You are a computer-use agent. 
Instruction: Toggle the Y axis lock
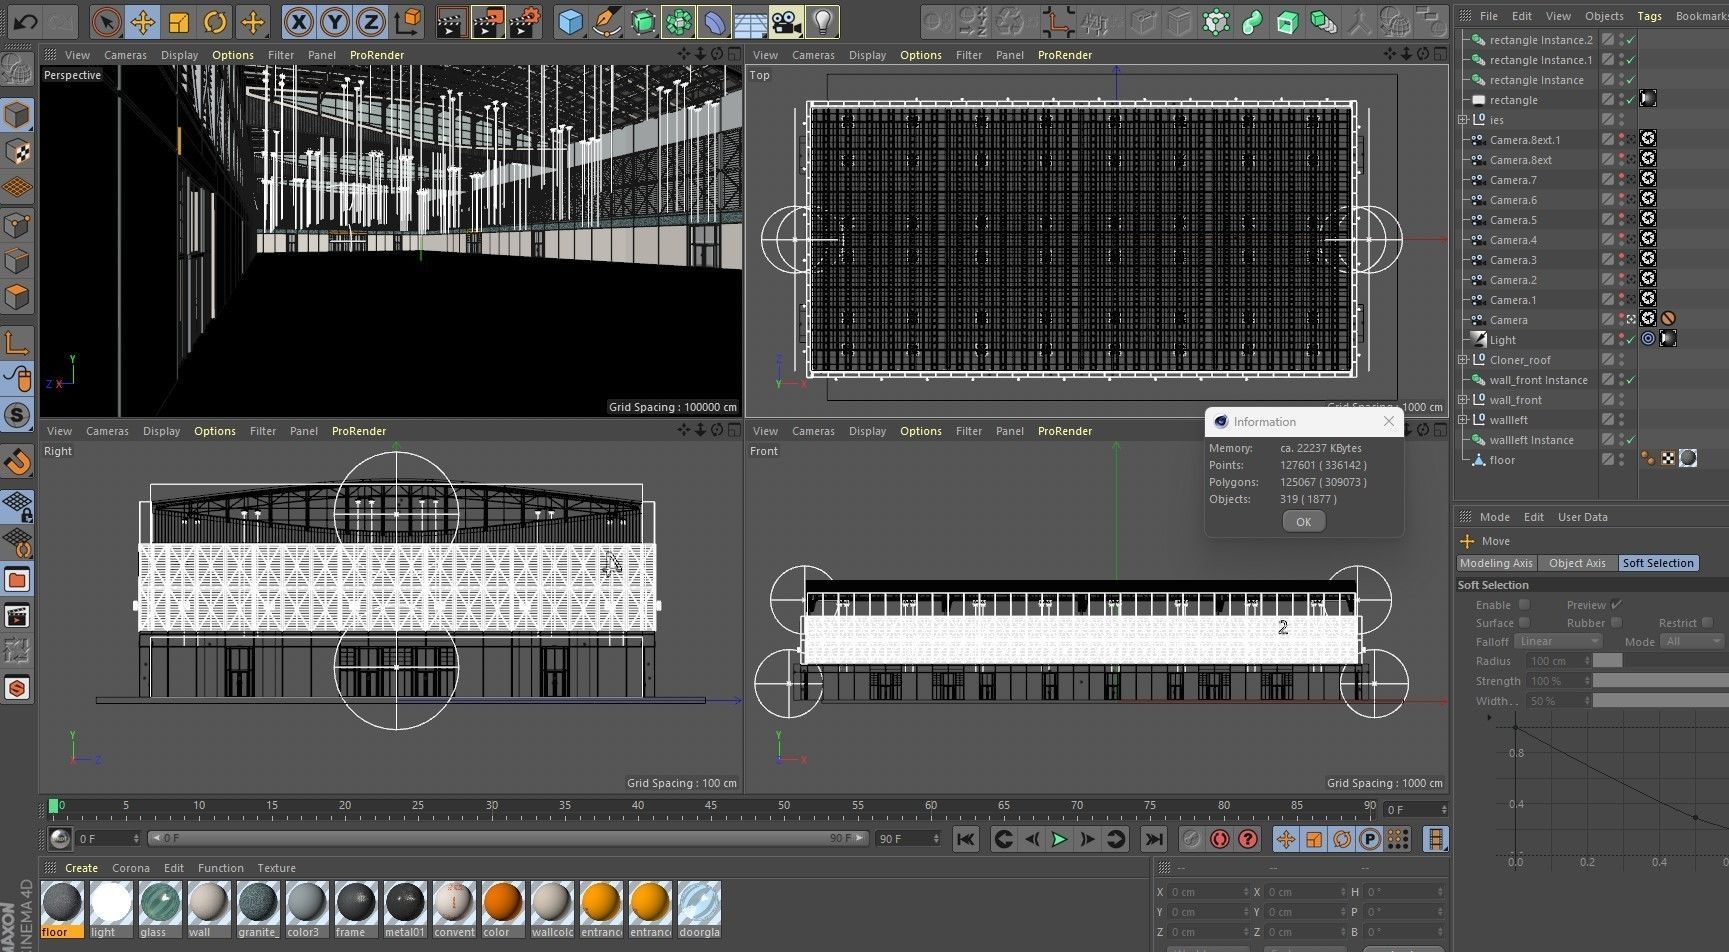tap(335, 21)
